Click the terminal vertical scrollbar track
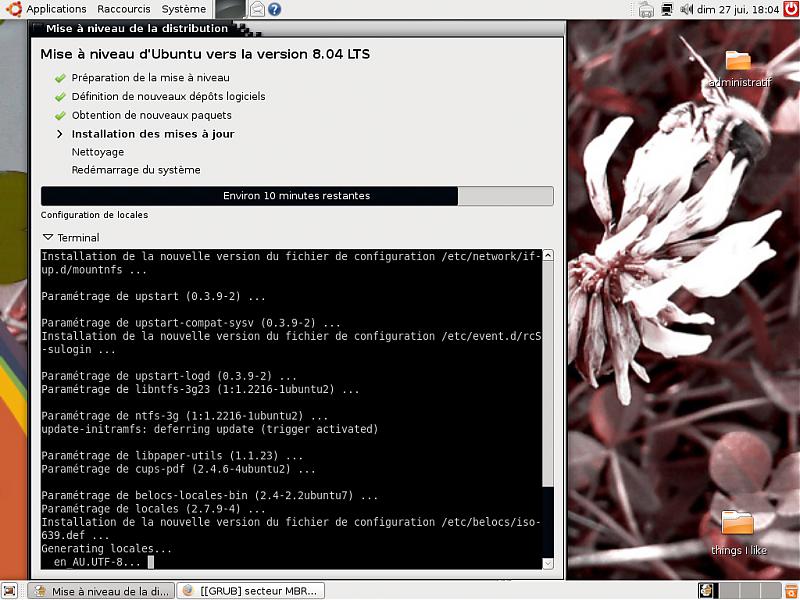800x600 pixels. pos(548,409)
